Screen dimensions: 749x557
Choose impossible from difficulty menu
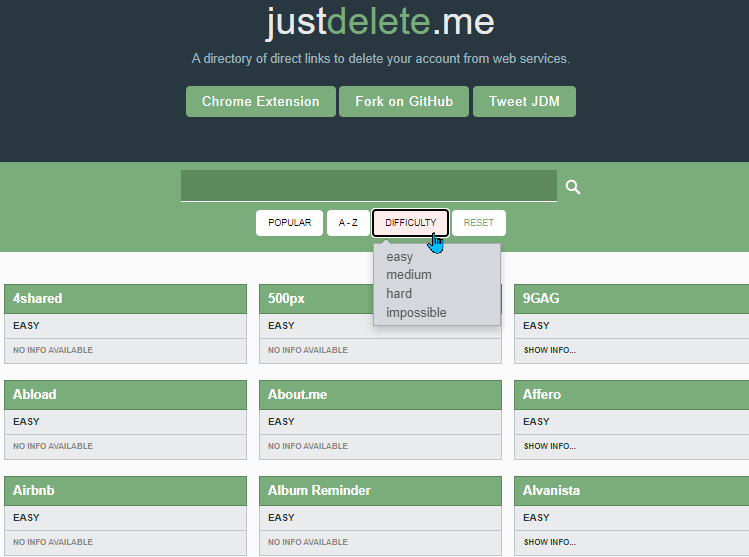[416, 312]
